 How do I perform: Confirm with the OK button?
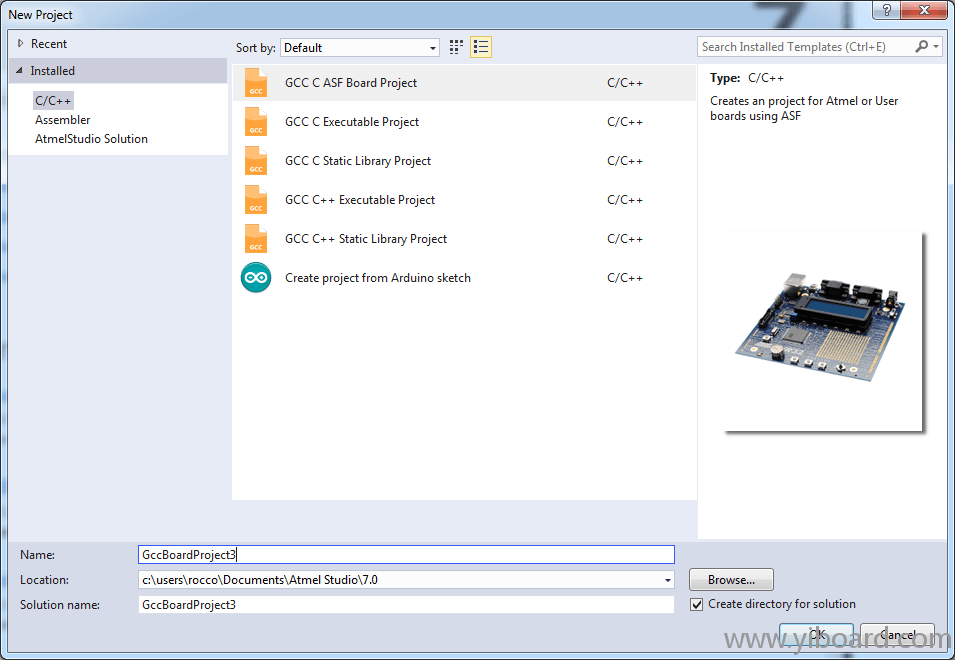(816, 635)
